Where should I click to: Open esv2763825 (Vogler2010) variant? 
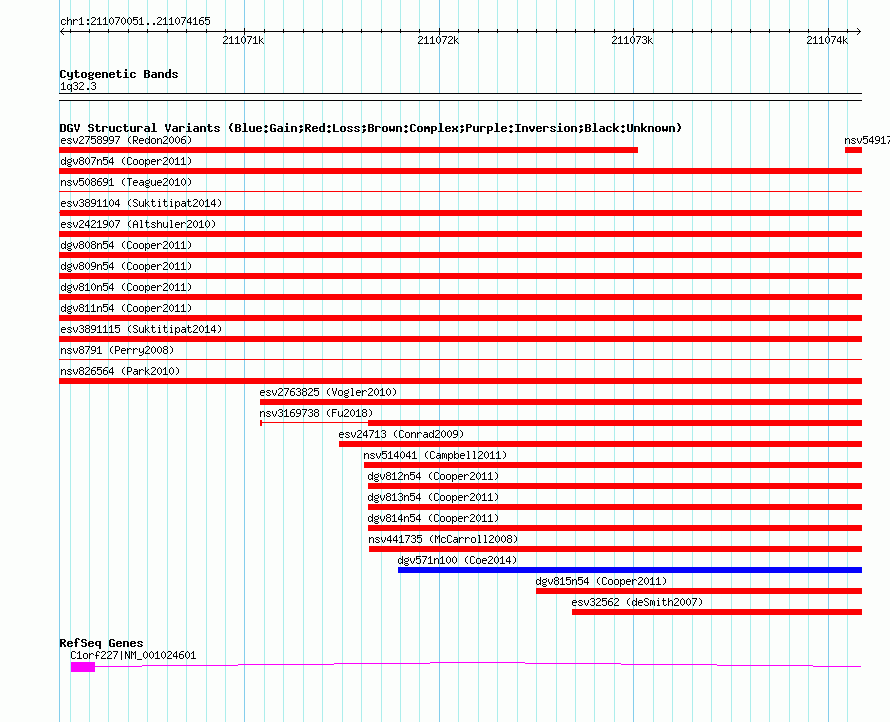328,392
